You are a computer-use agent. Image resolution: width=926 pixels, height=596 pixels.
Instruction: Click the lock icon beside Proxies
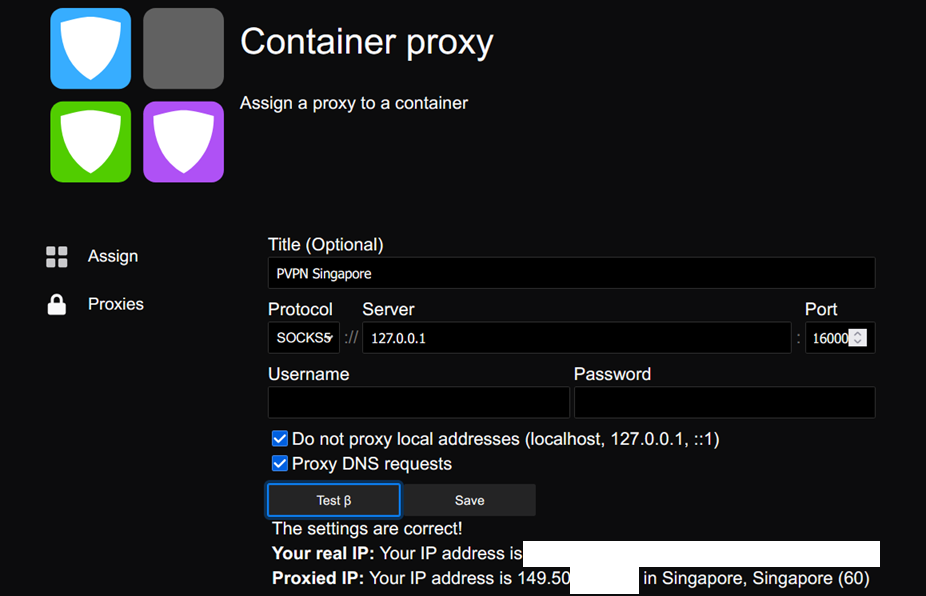point(57,305)
